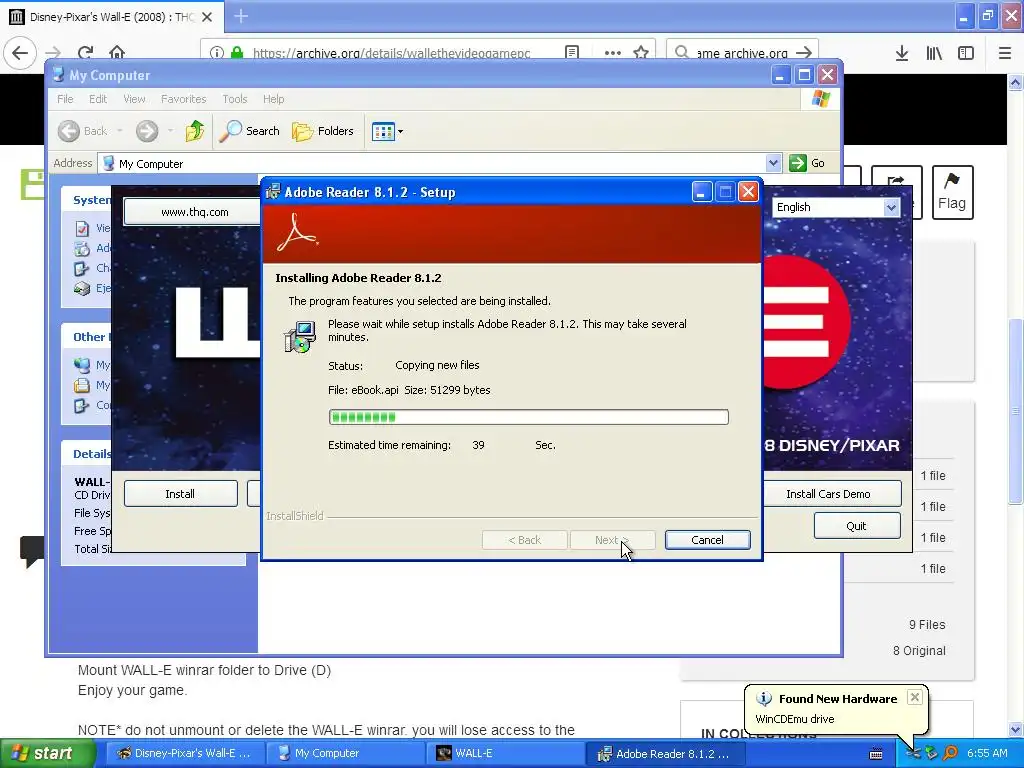Switch to Disney-Pixar's Wall-E taskbar item
This screenshot has height=768, width=1024.
(185, 753)
